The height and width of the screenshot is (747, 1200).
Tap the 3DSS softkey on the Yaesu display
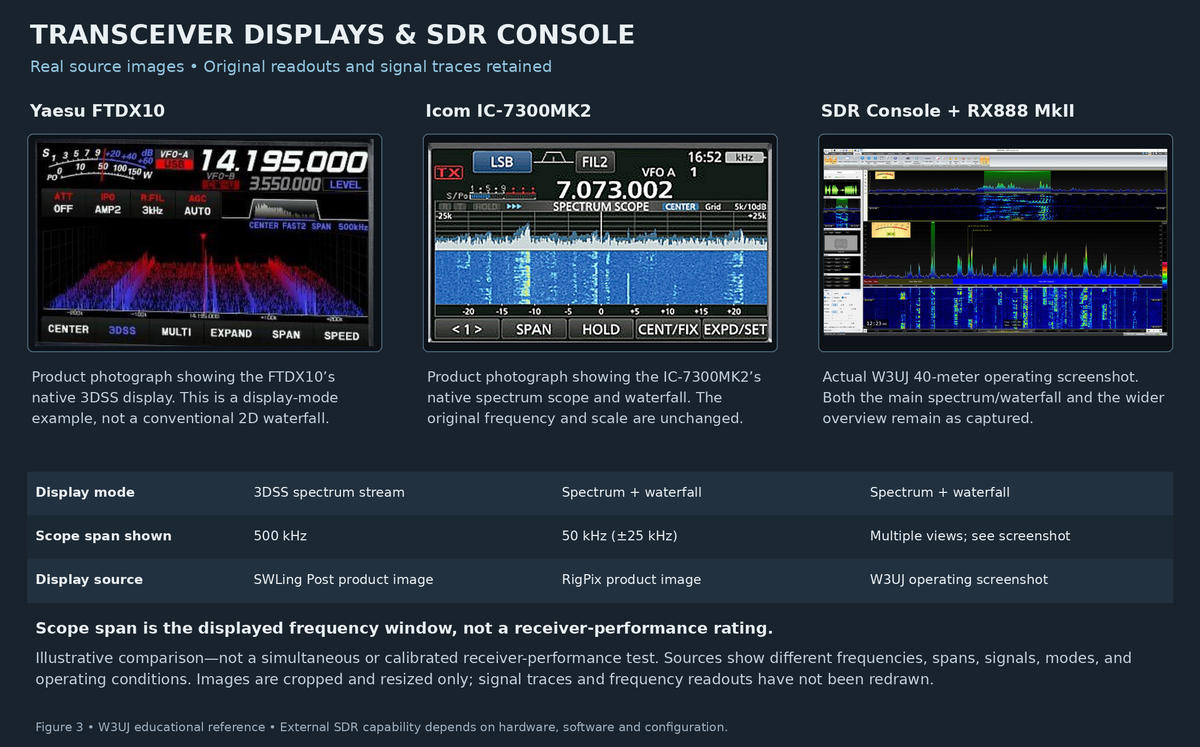tap(122, 331)
